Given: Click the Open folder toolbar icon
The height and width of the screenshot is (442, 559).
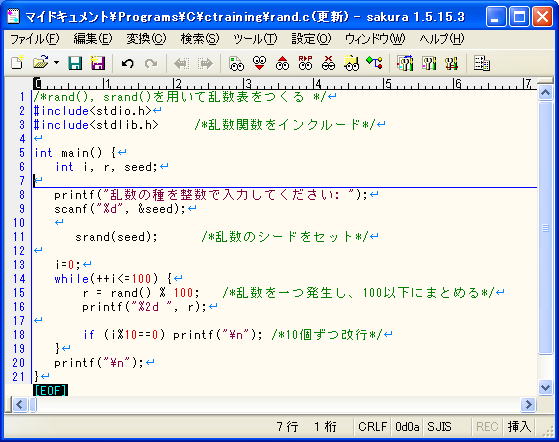Looking at the screenshot, I should (41, 63).
